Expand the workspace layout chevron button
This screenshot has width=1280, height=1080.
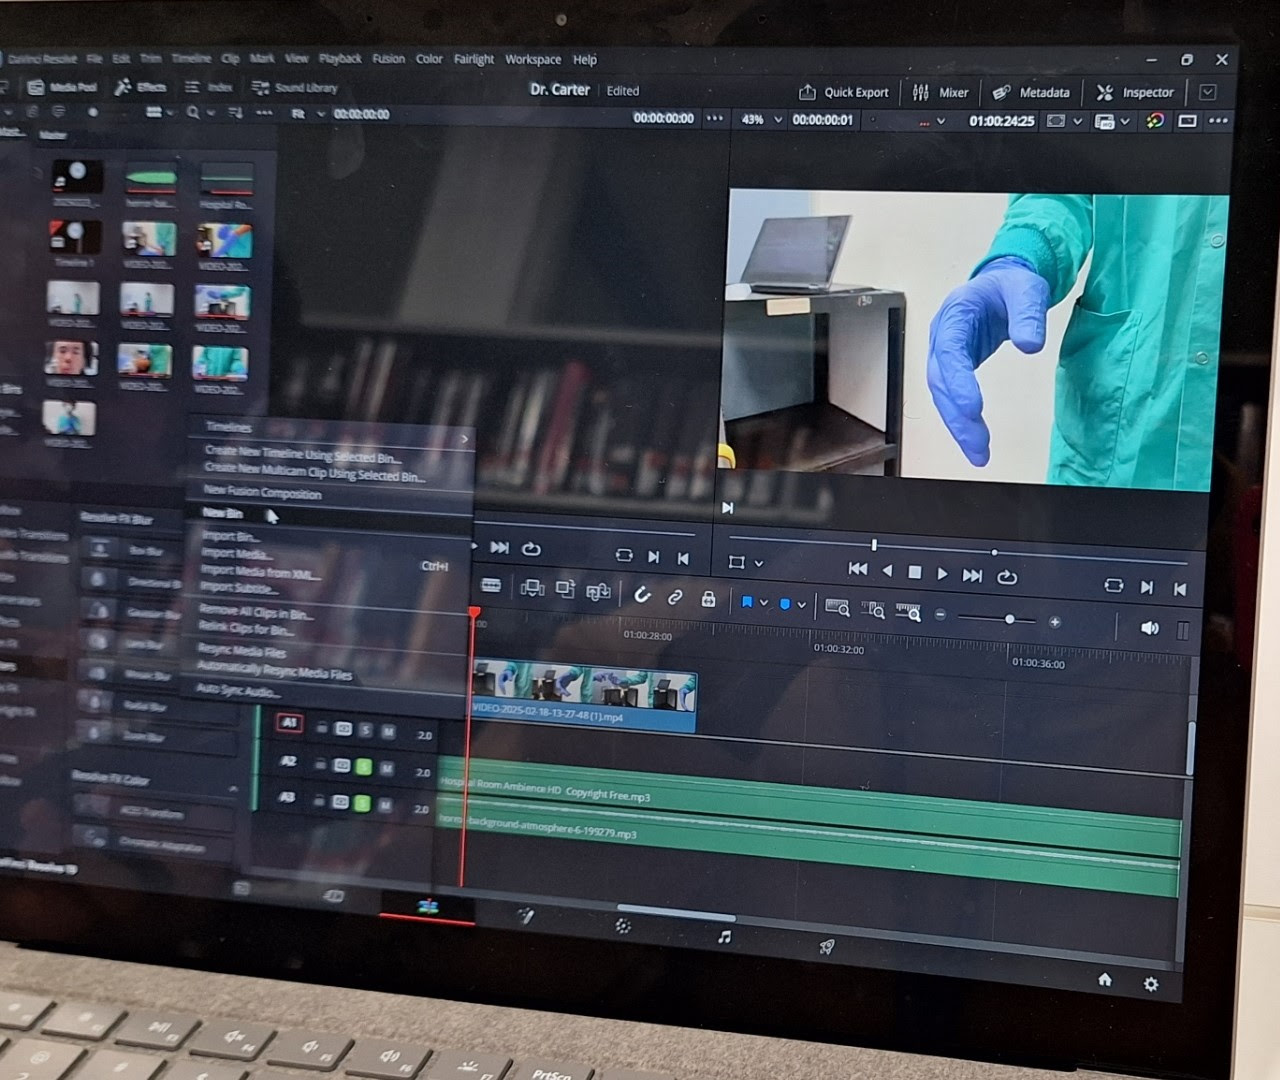click(1208, 92)
